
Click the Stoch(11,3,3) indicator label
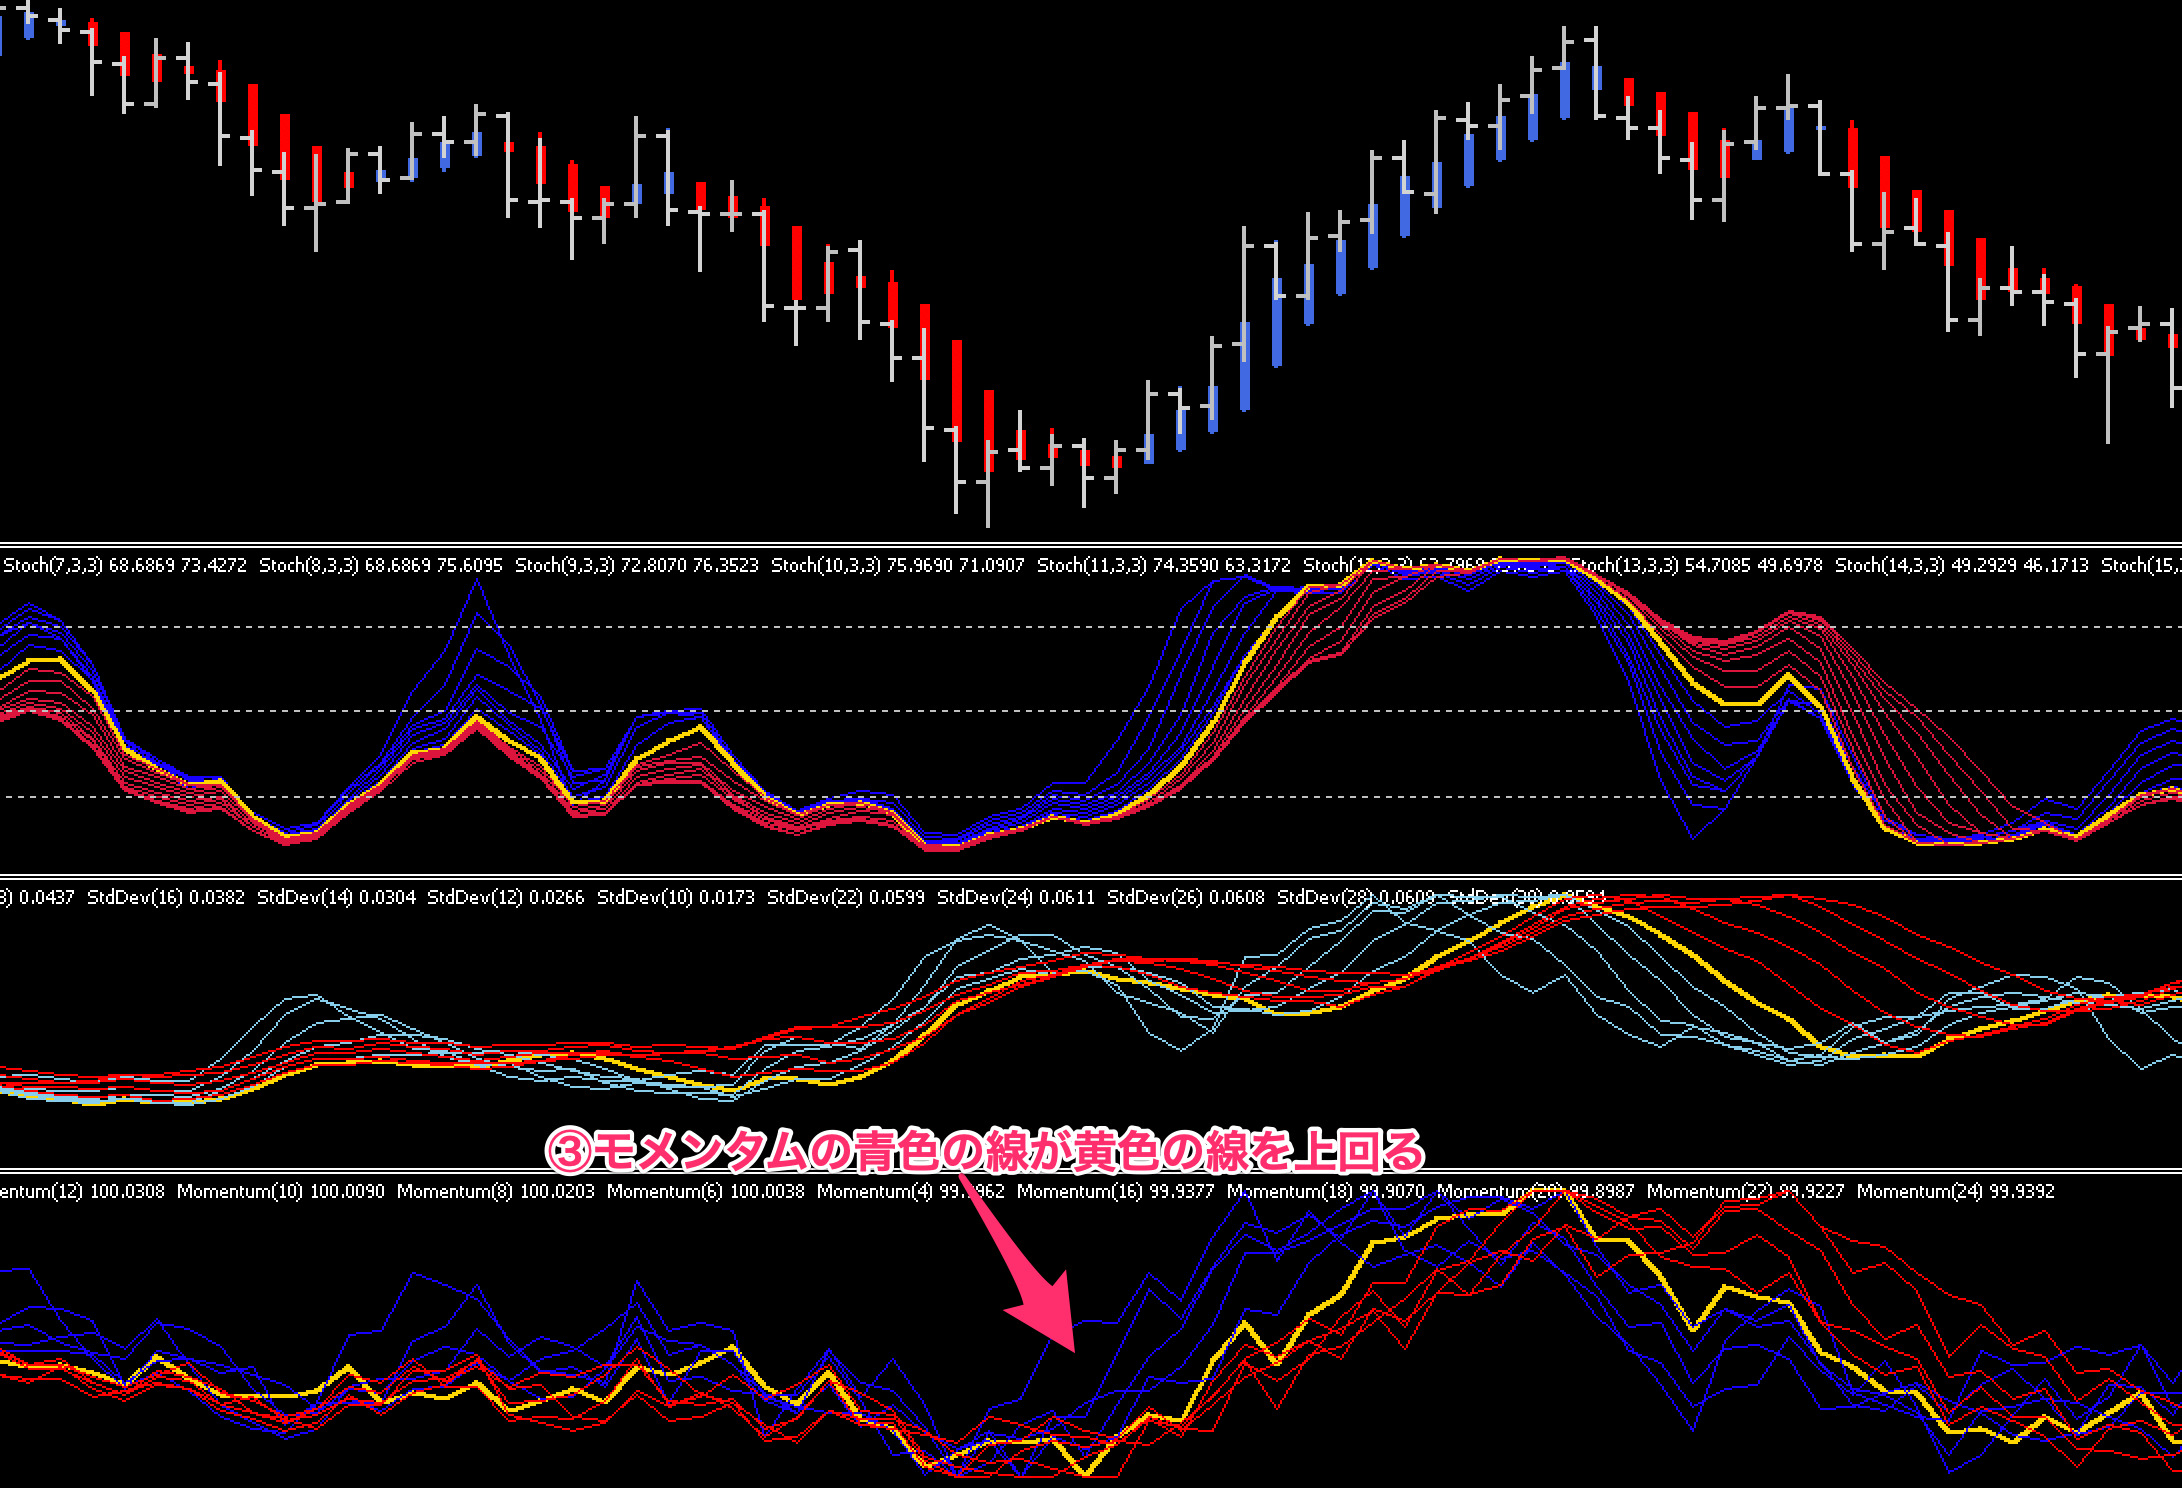[1164, 565]
